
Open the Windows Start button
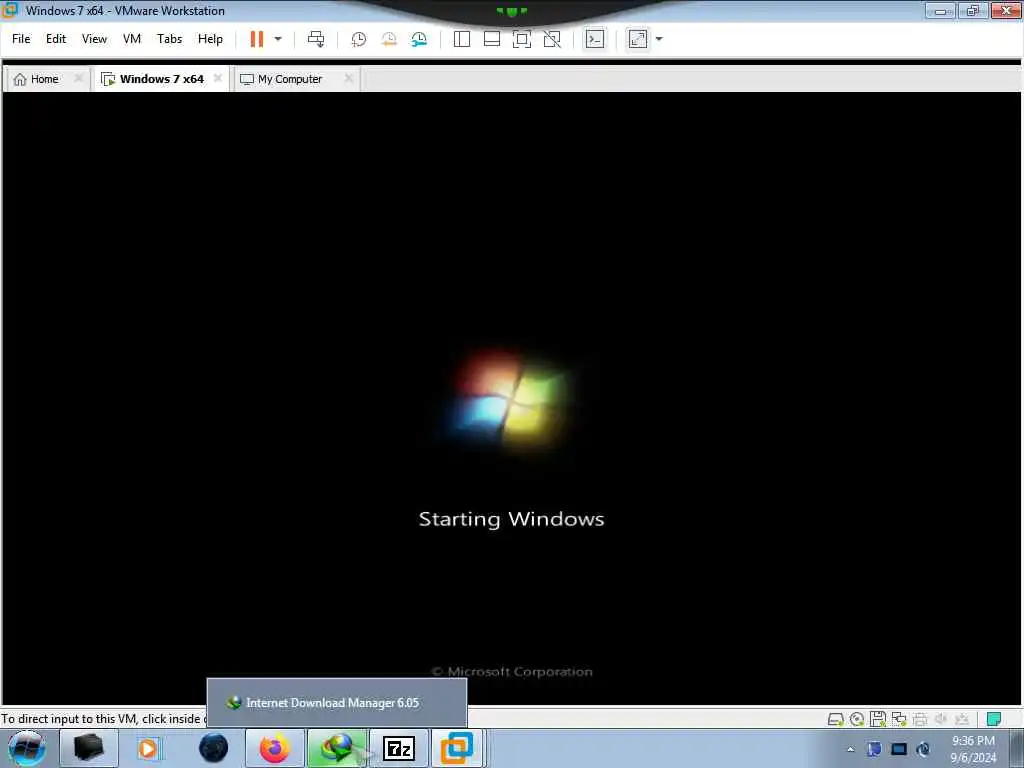coord(27,748)
